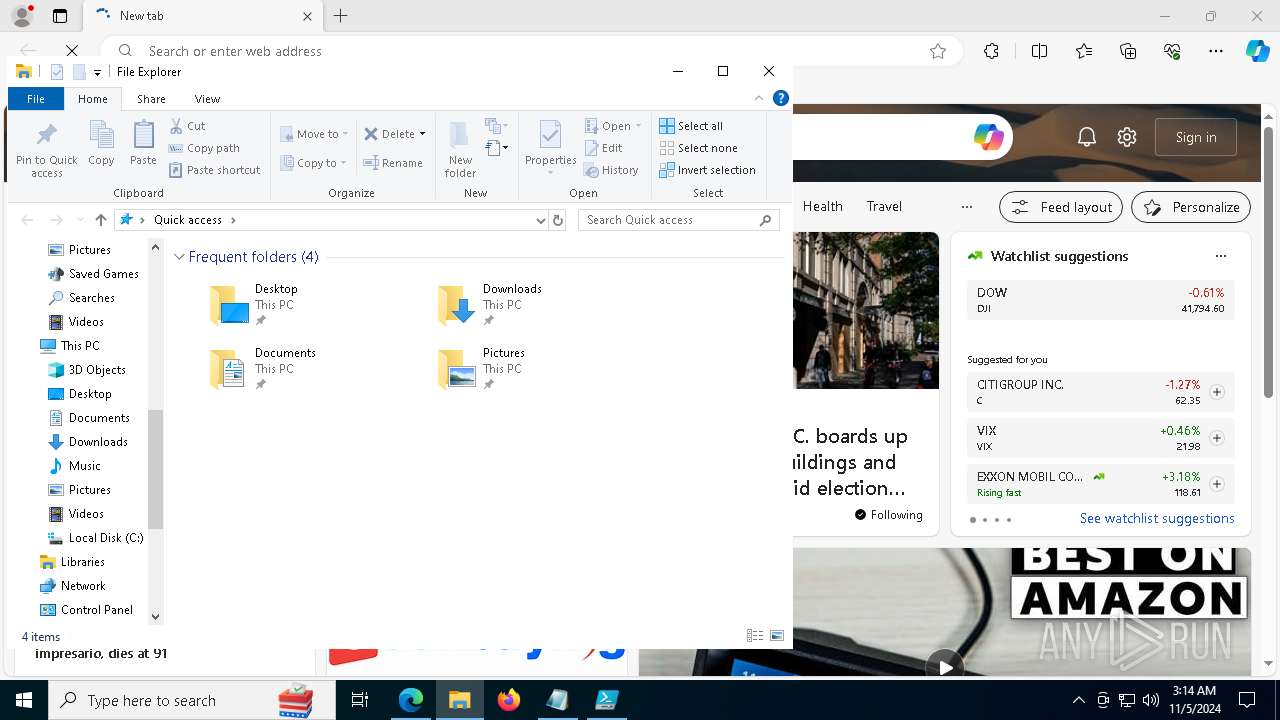
Task: Open Edge Collections icon
Action: click(1128, 51)
